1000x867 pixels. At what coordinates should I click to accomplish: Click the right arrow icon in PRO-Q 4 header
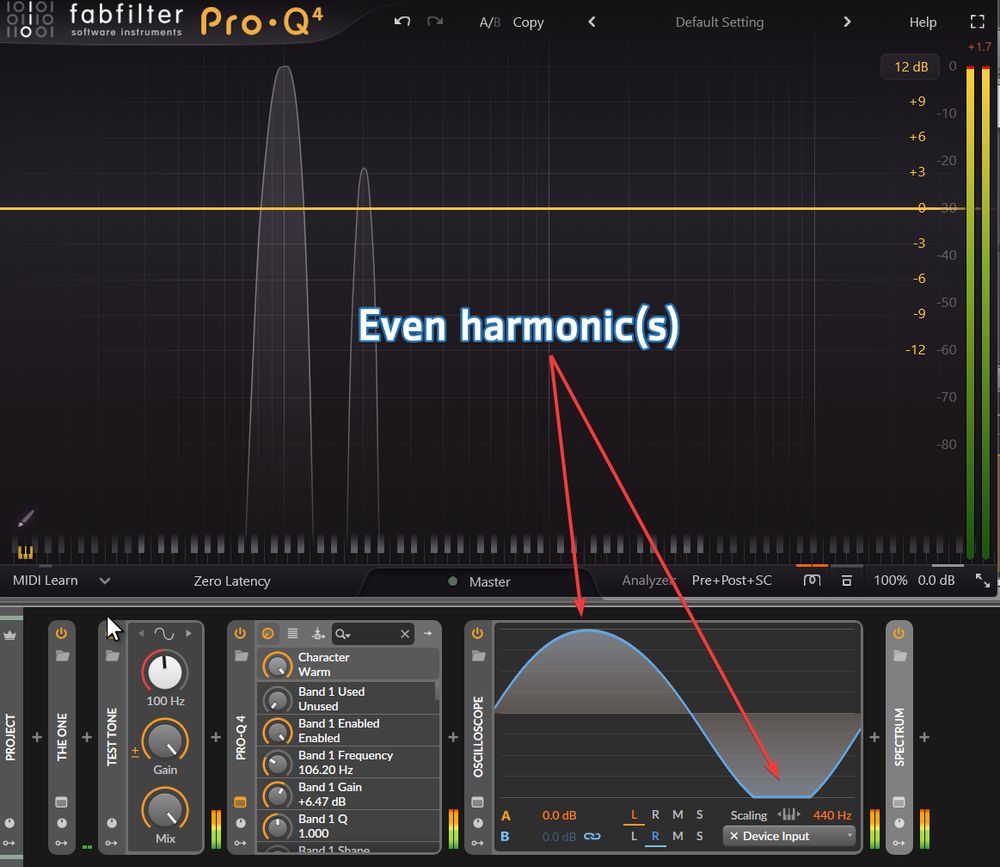click(x=427, y=634)
